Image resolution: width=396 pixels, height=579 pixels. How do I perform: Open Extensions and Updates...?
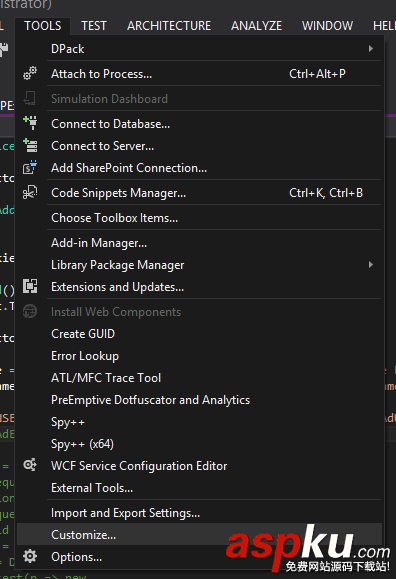pos(199,287)
